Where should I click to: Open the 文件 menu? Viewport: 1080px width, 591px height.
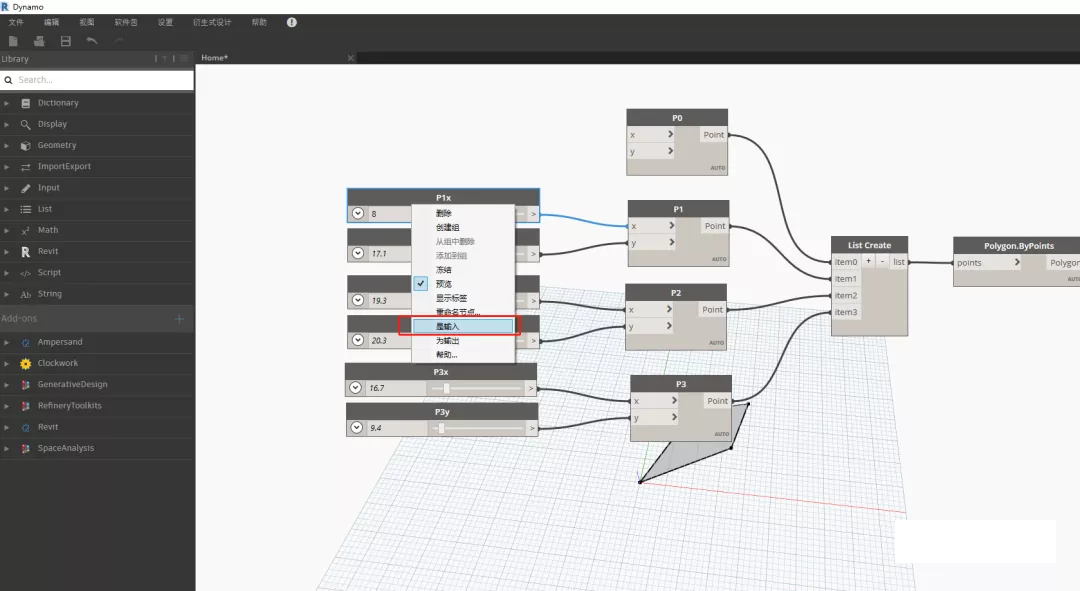(16, 23)
